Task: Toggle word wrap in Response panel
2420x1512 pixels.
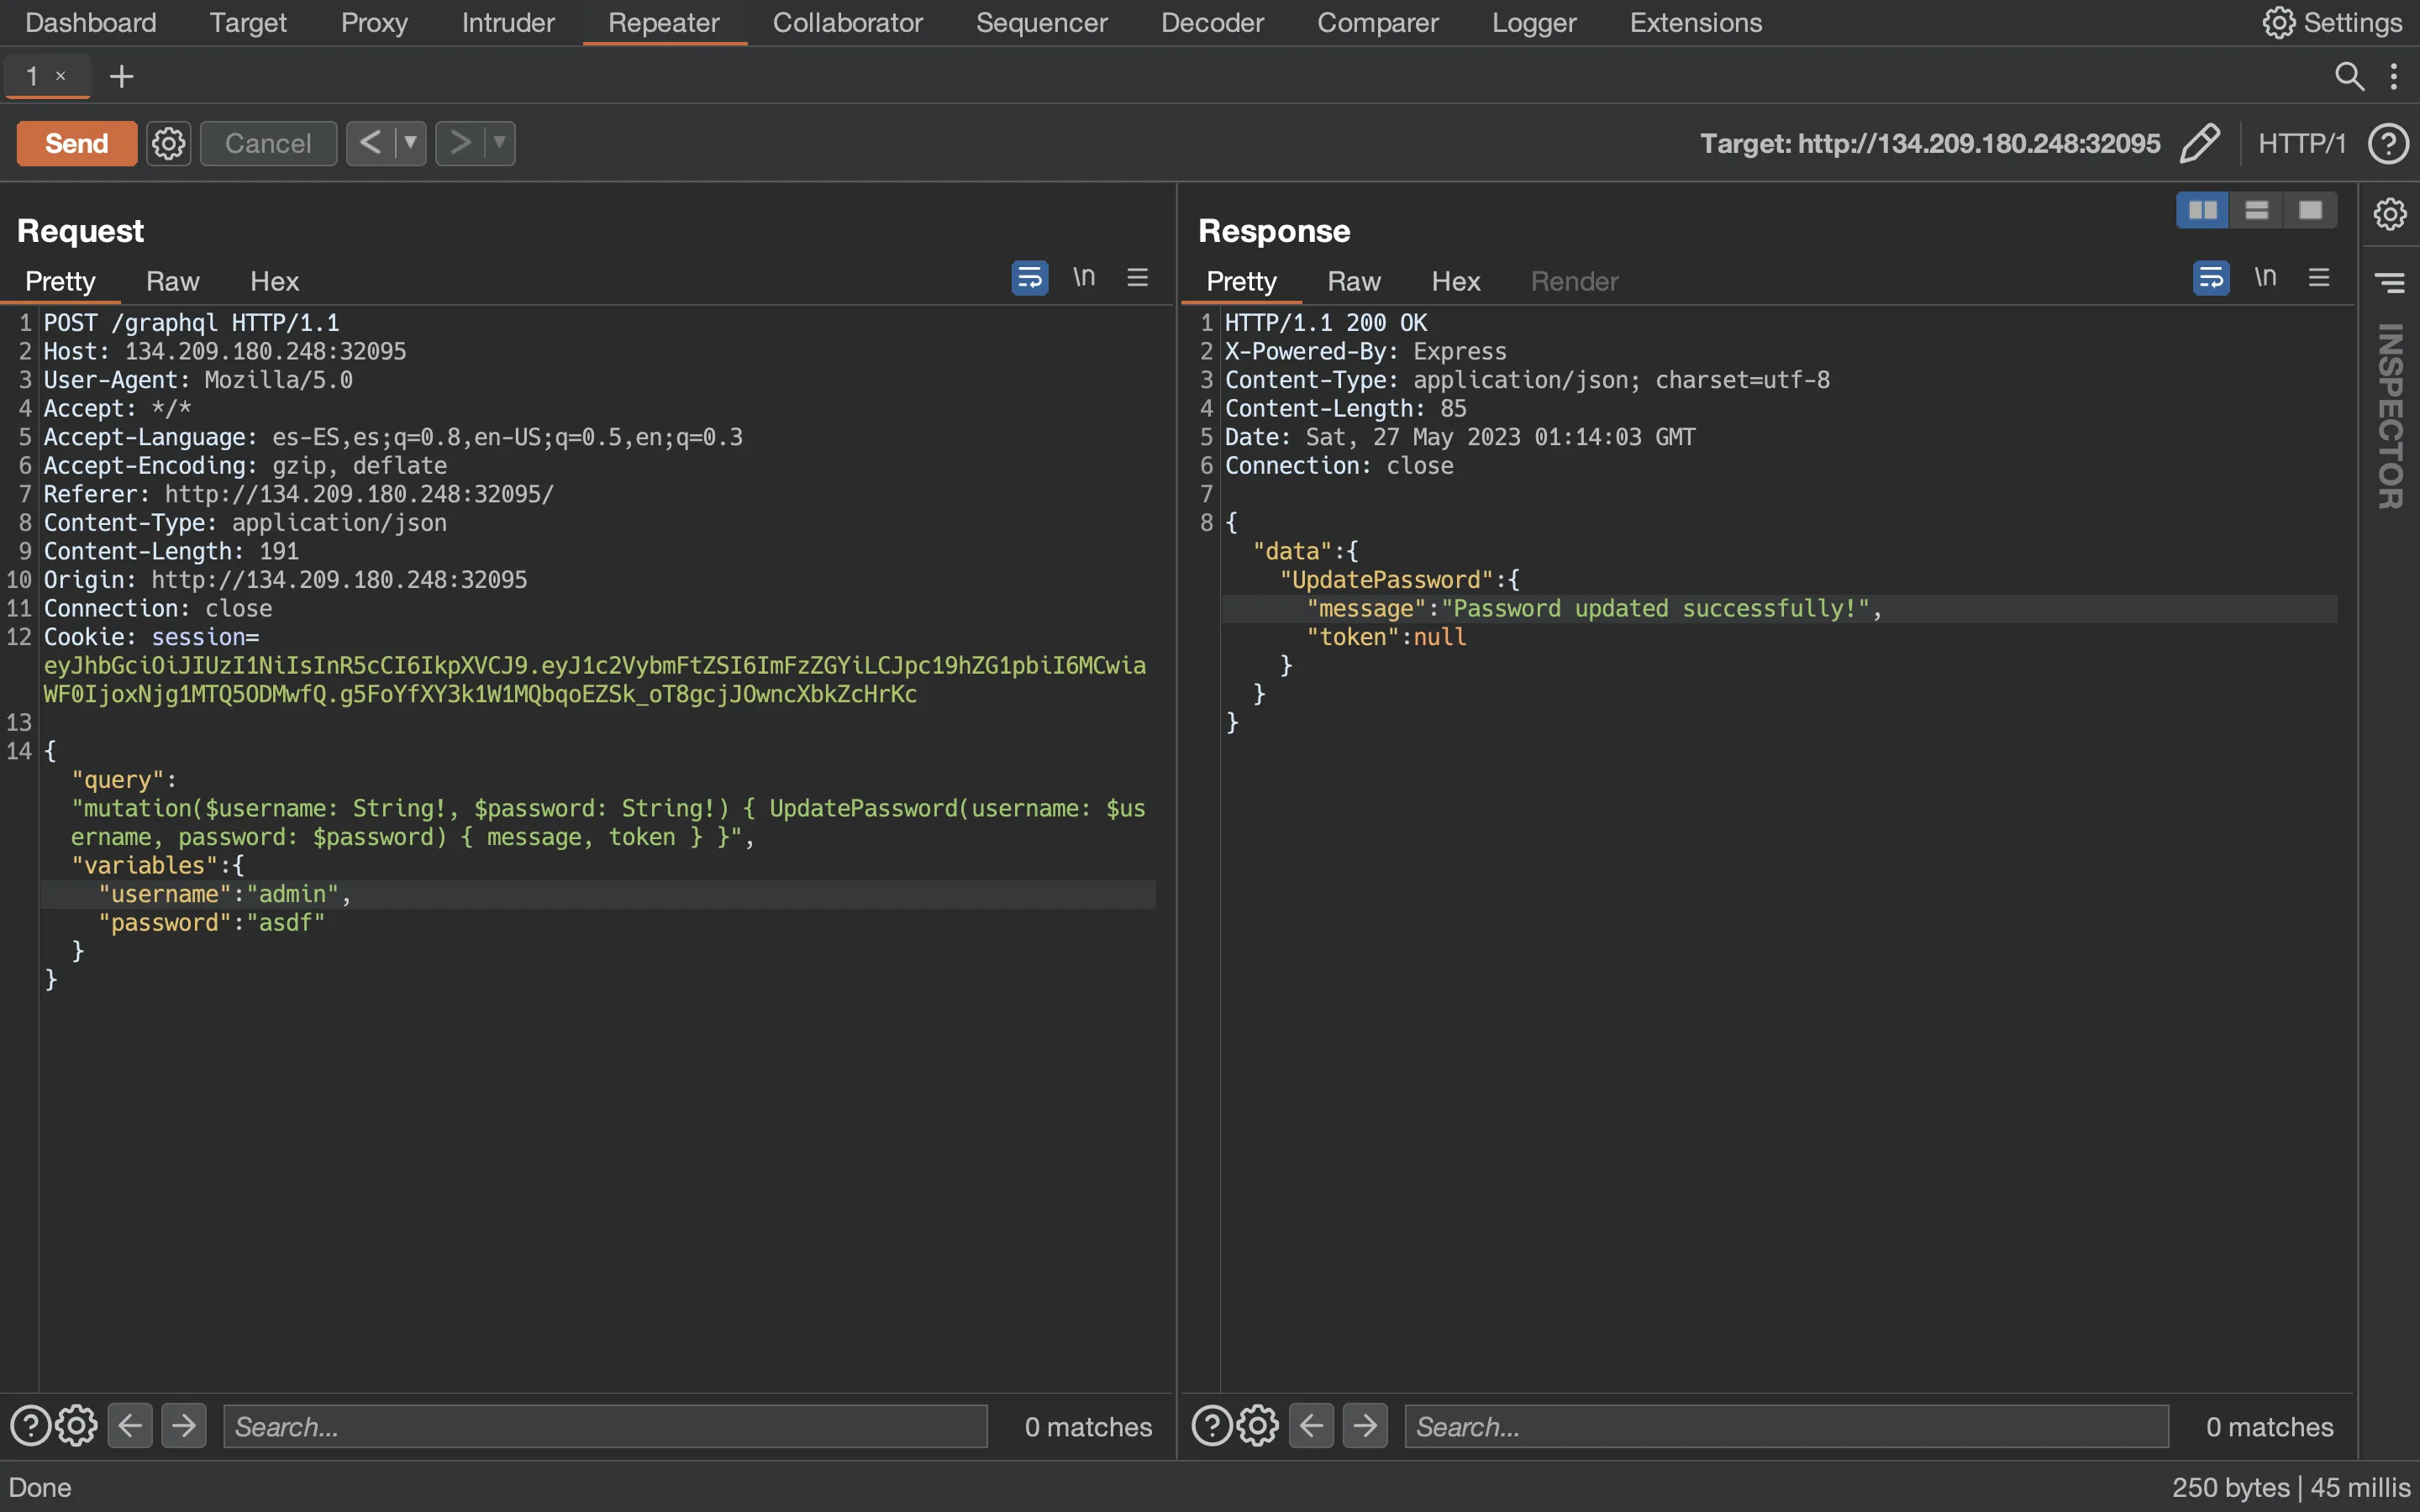Action: (2211, 277)
